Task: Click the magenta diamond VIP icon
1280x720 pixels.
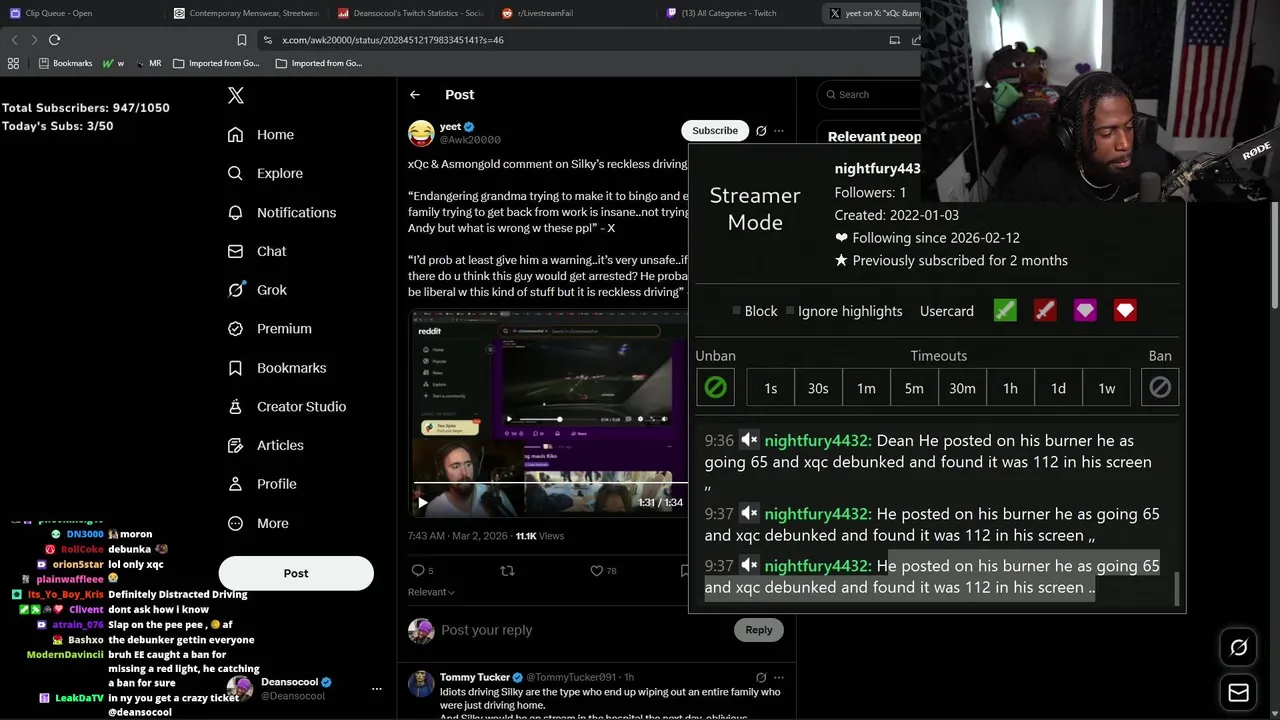Action: tap(1085, 311)
